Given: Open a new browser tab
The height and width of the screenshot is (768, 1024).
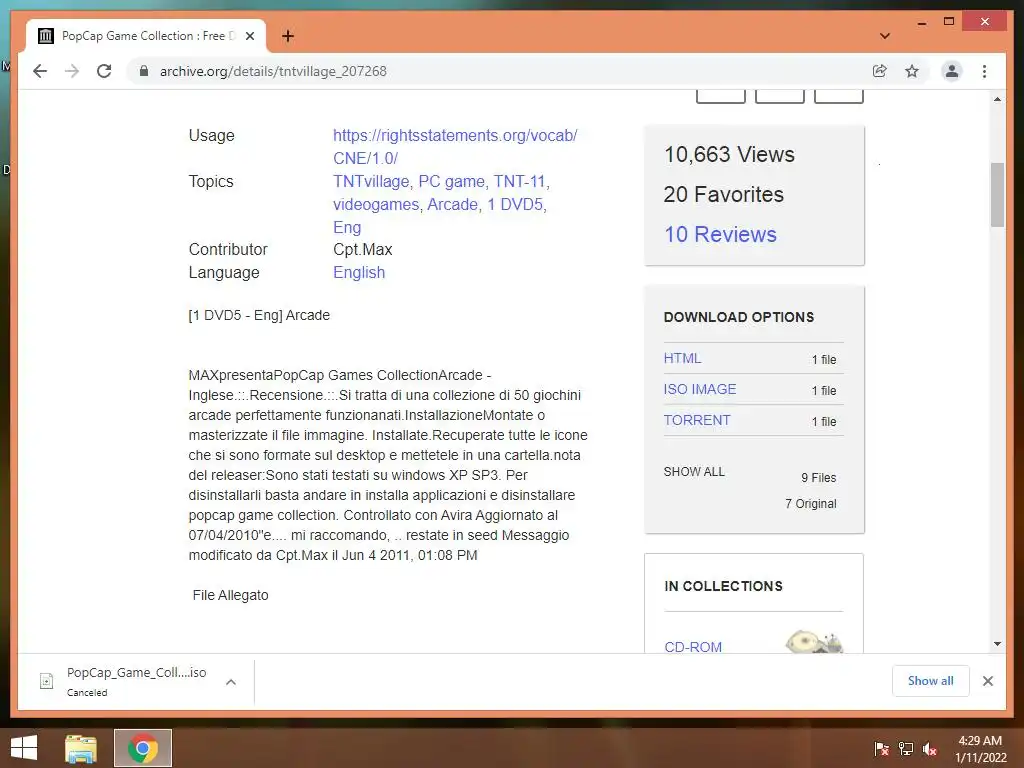Looking at the screenshot, I should point(288,36).
